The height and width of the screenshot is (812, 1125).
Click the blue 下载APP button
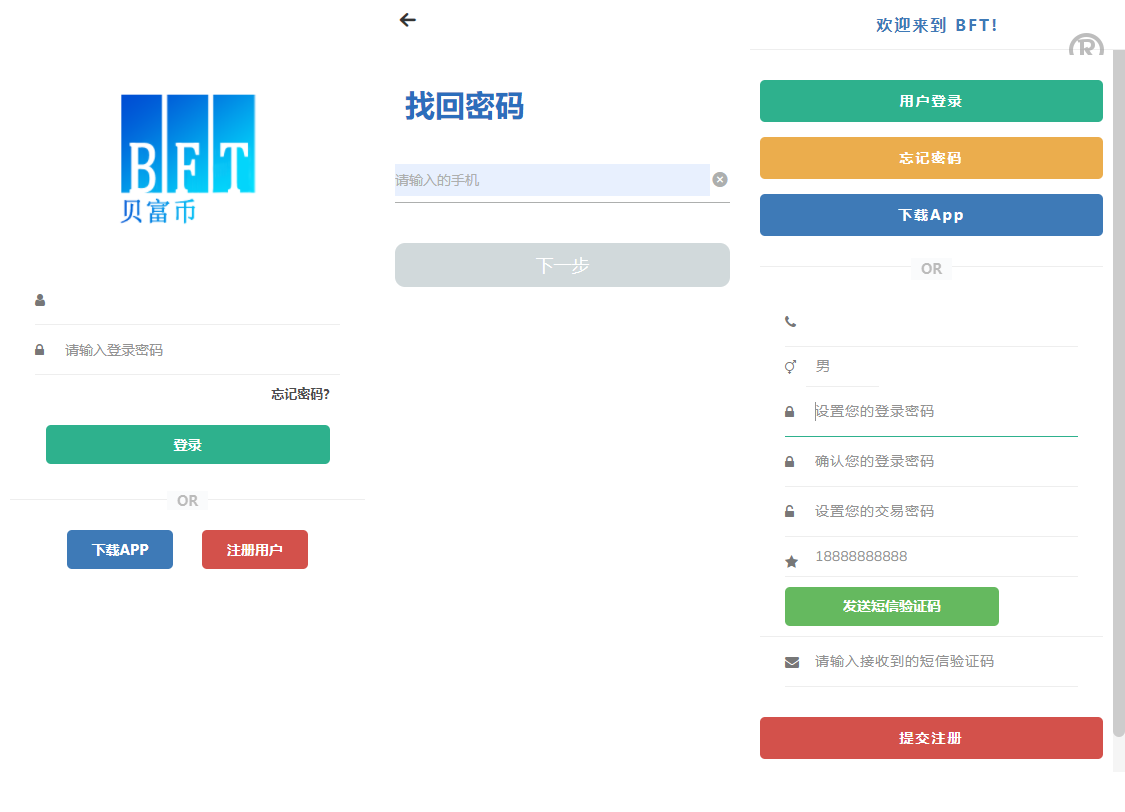click(120, 550)
